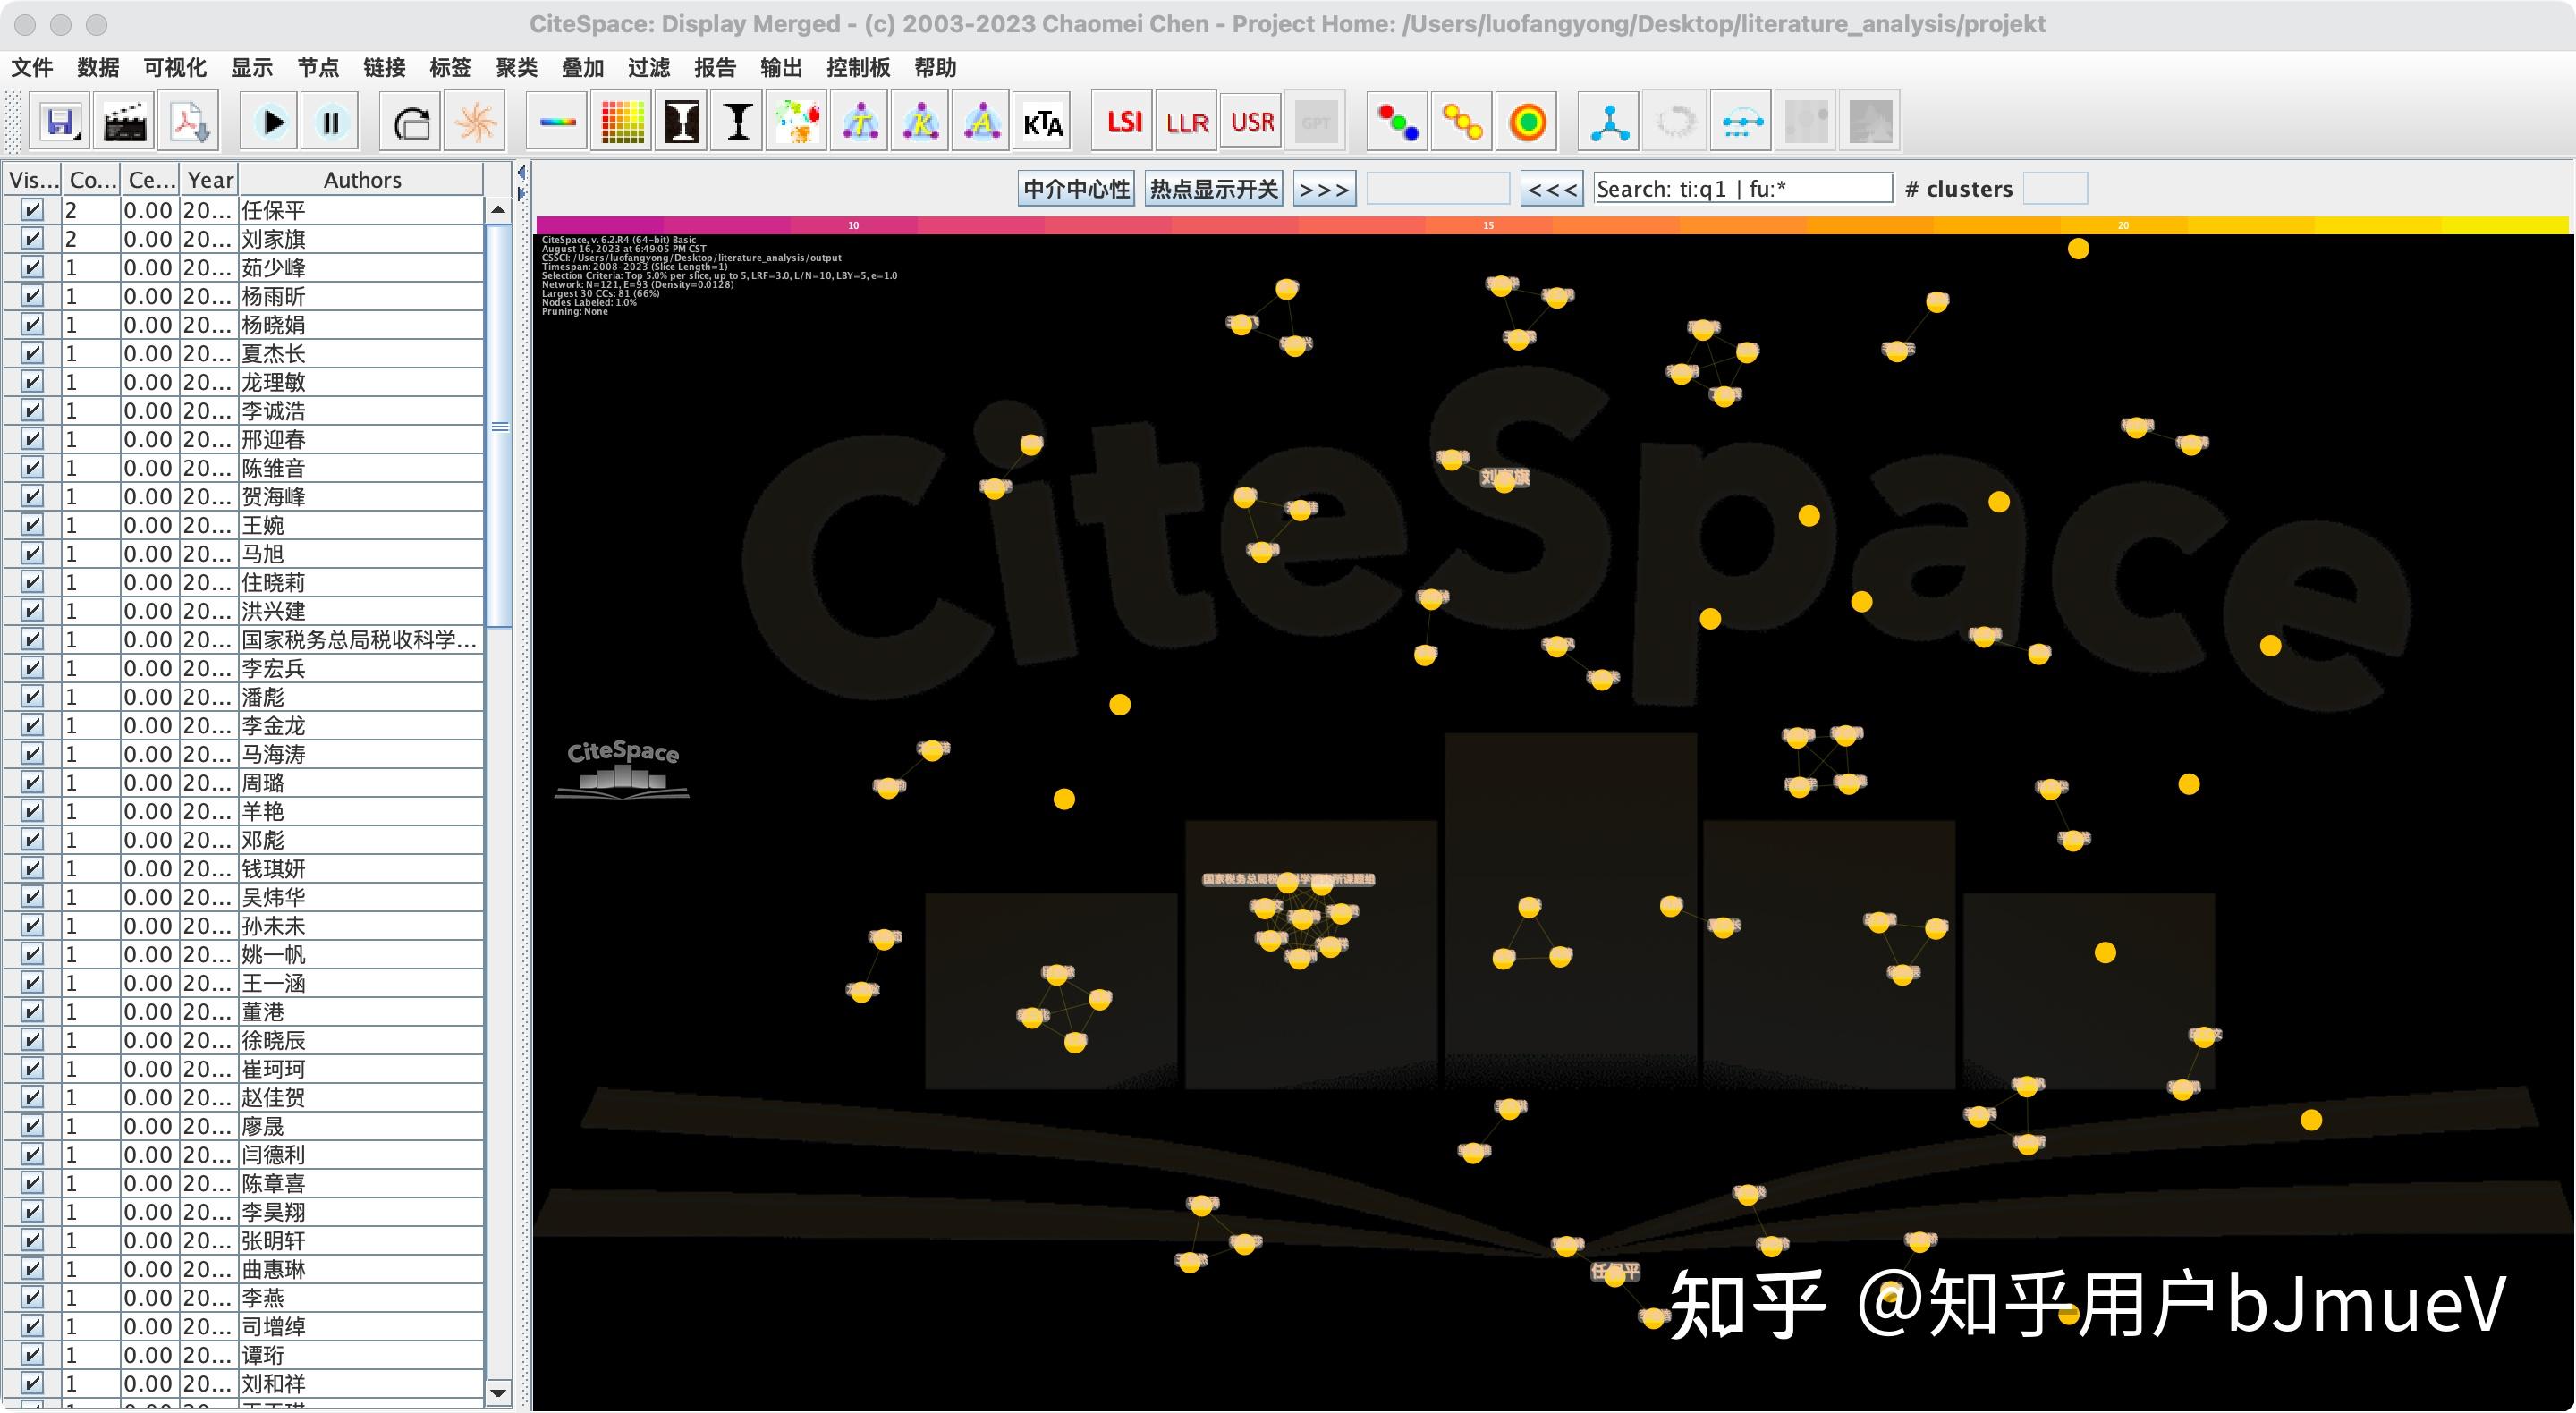Click inside the Search ti:q1 field

click(1742, 188)
